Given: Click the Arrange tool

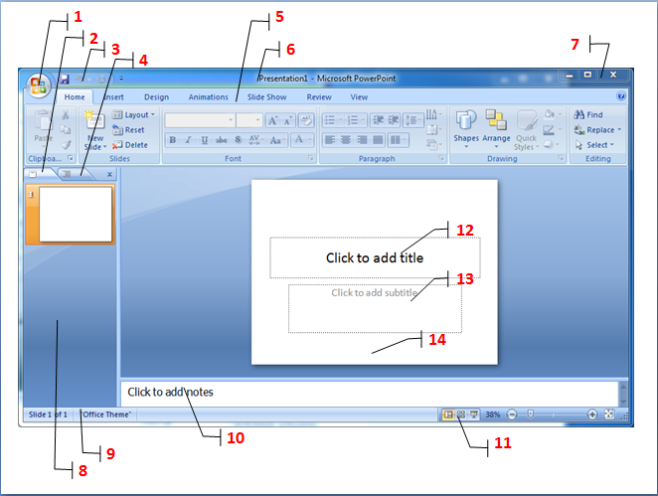Looking at the screenshot, I should pyautogui.click(x=496, y=127).
